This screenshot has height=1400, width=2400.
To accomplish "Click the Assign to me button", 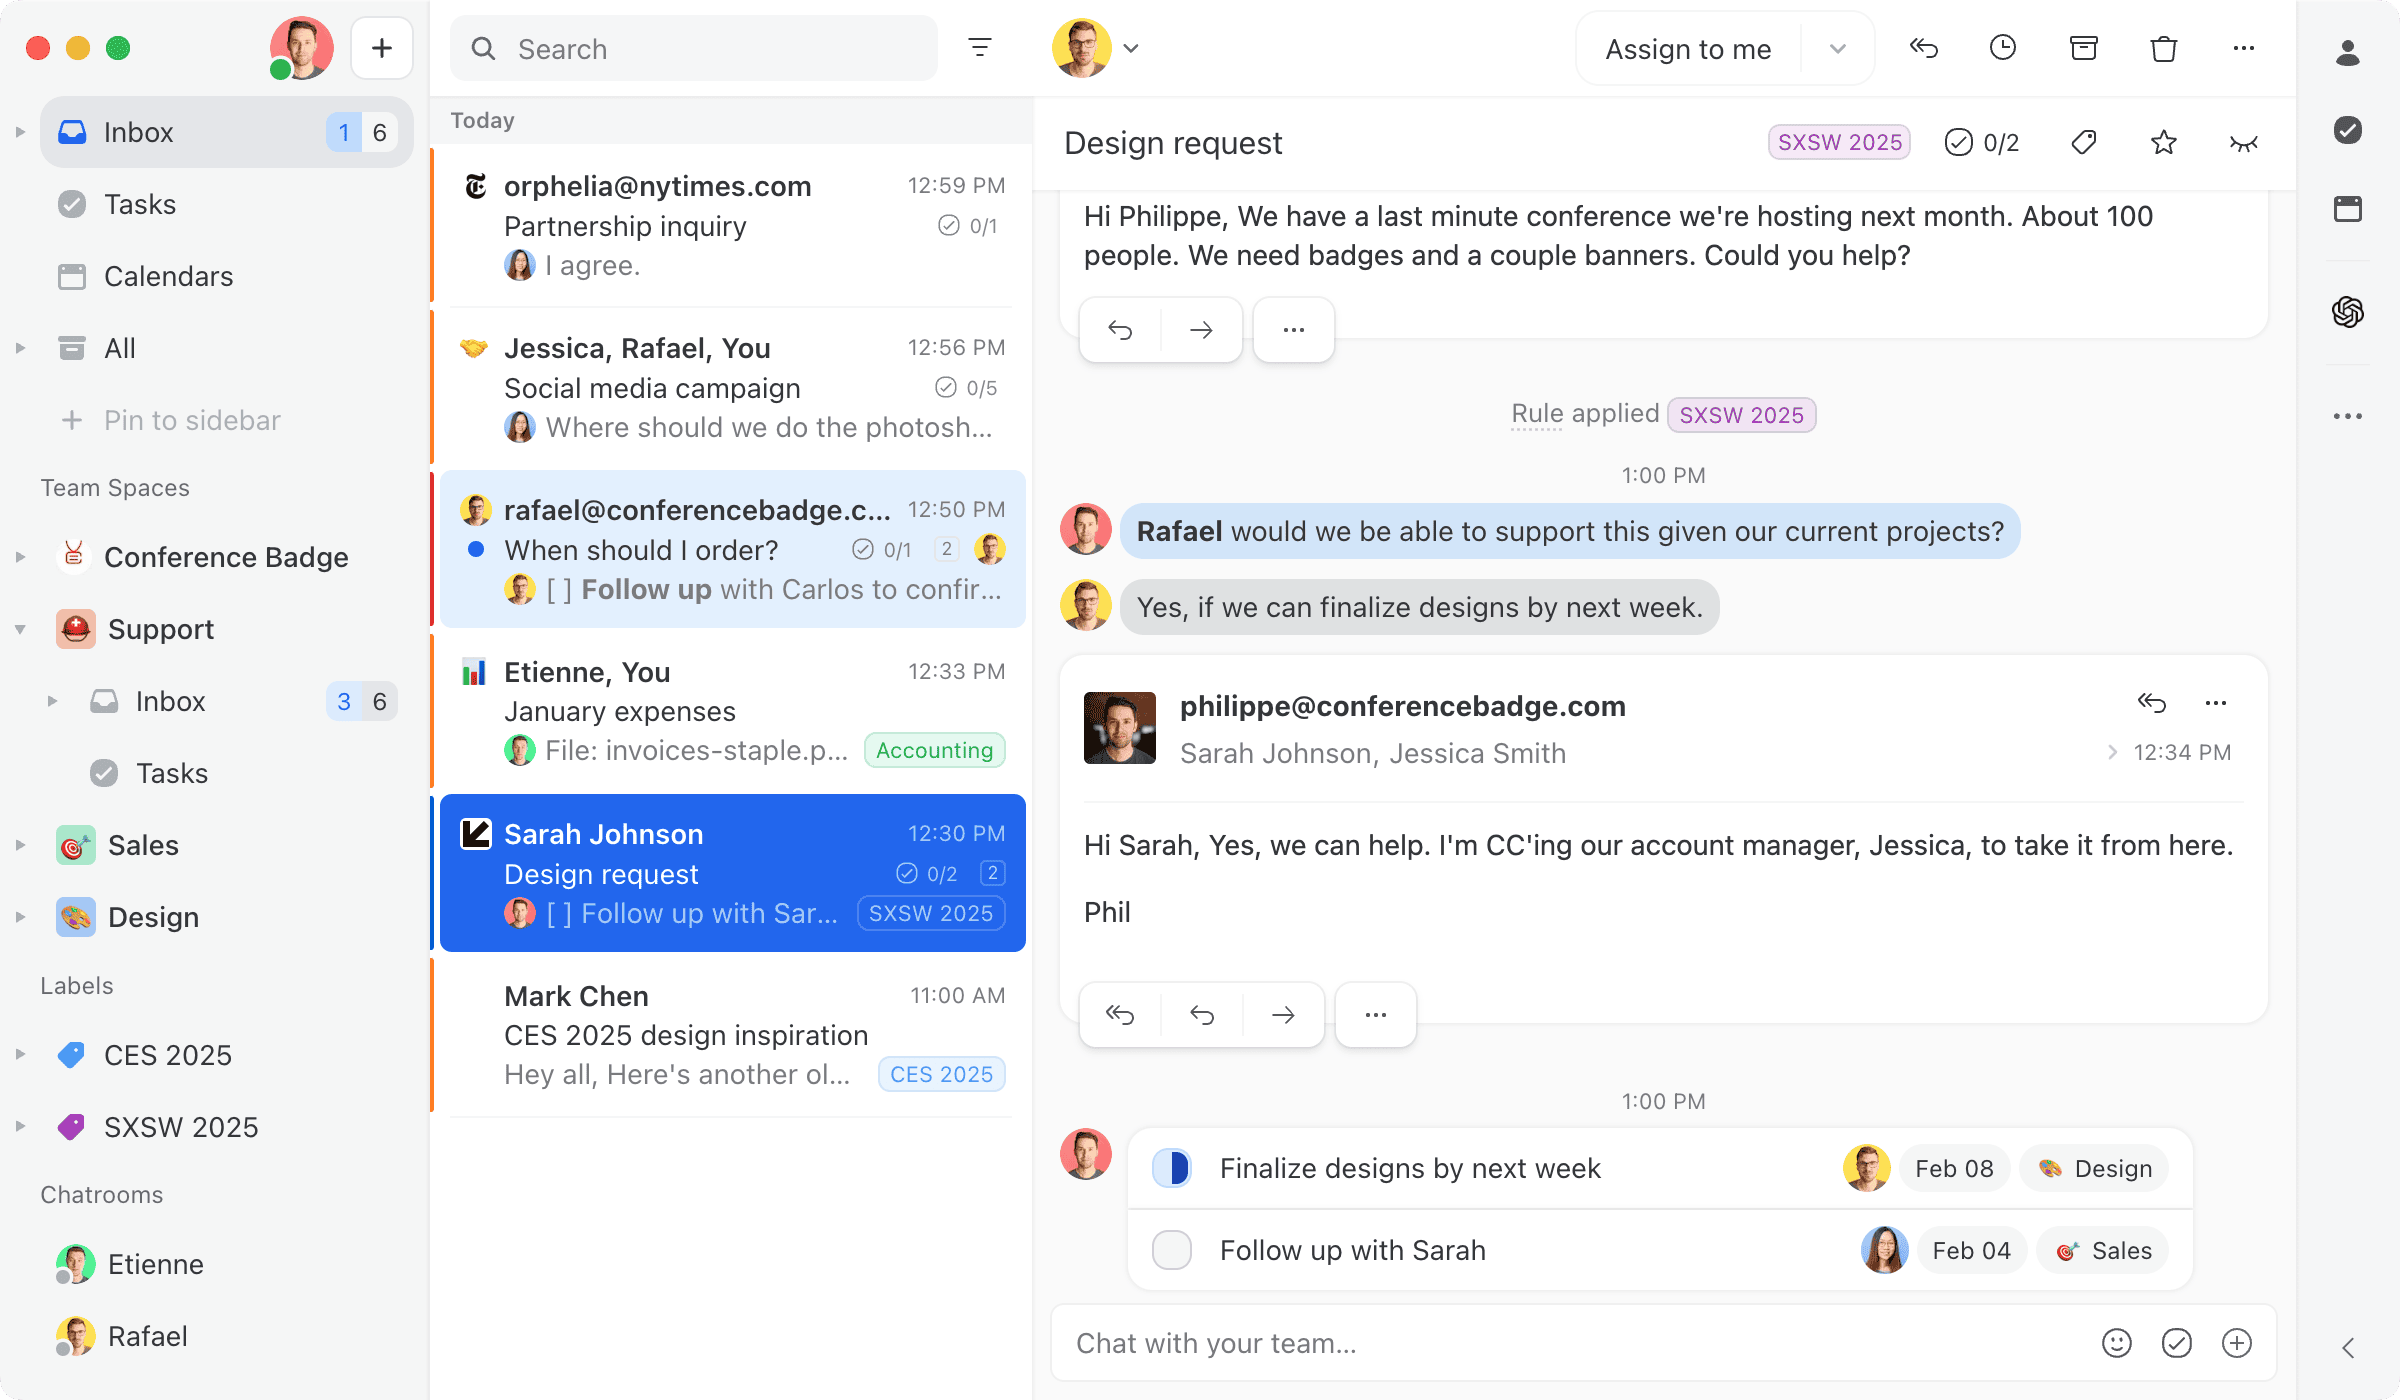I will 1688,48.
